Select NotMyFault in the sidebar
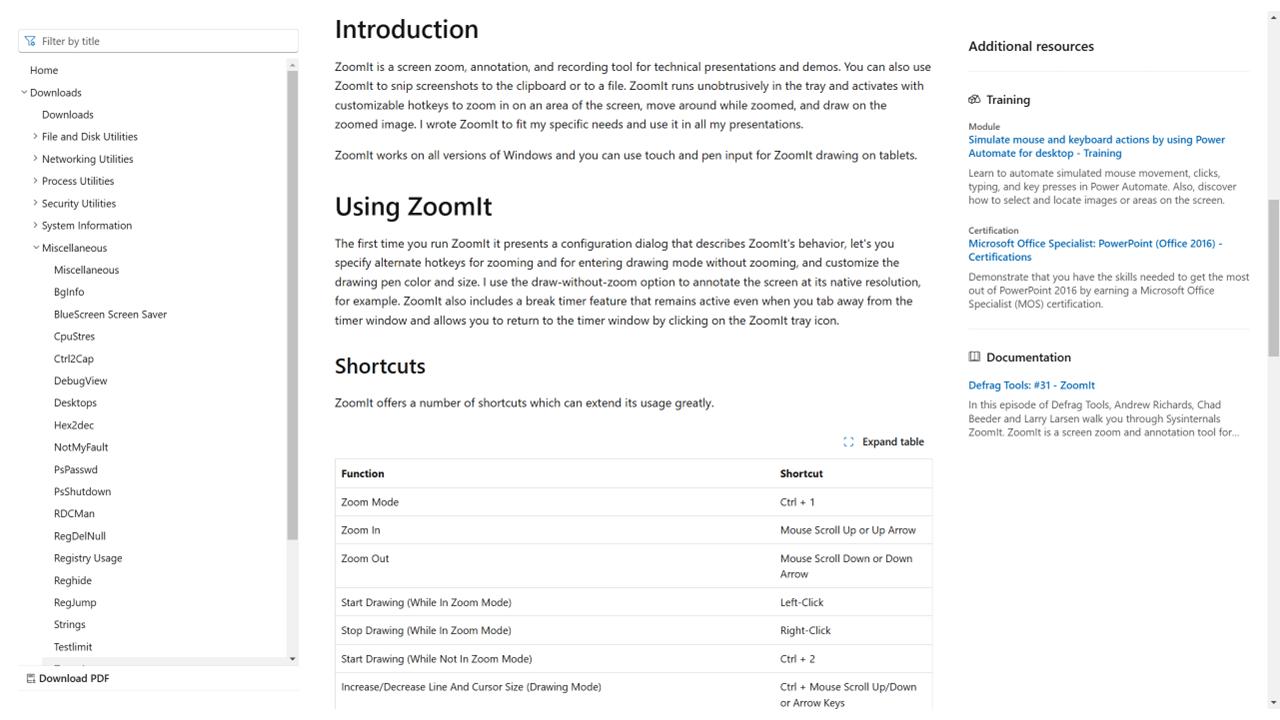 click(x=81, y=447)
